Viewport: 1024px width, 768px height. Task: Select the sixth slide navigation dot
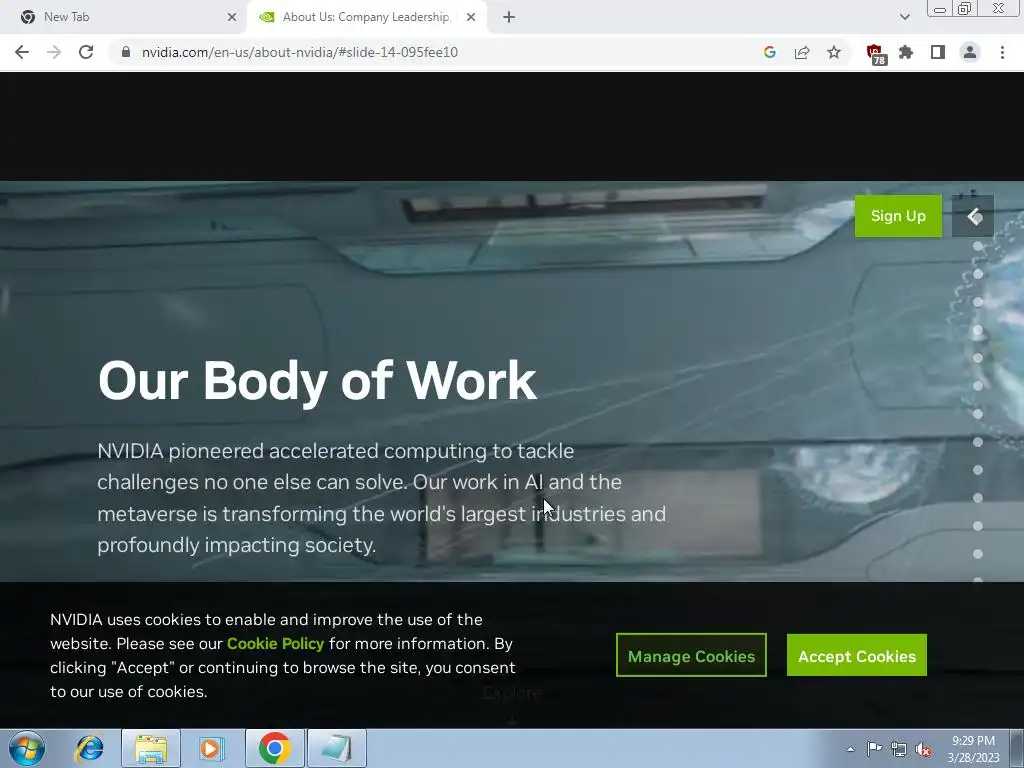978,386
